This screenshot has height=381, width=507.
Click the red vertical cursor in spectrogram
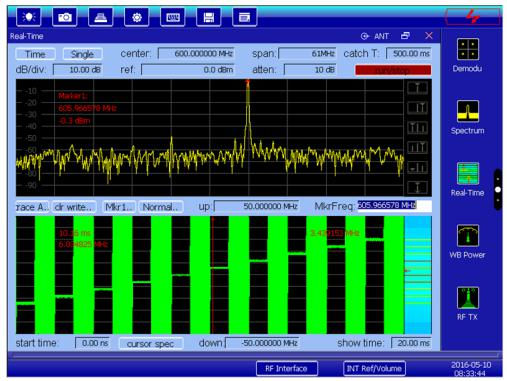tap(212, 275)
